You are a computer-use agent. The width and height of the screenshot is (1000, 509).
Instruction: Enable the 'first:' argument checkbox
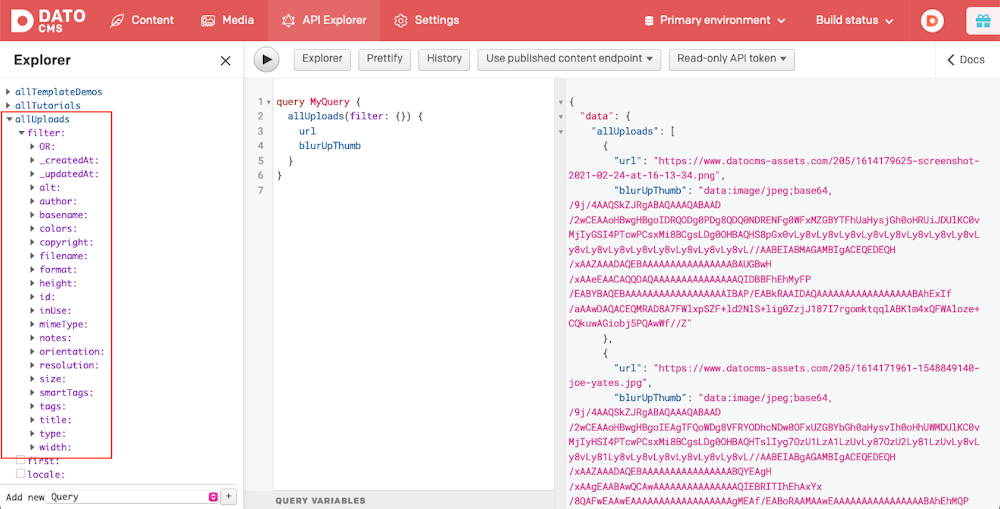[20, 461]
